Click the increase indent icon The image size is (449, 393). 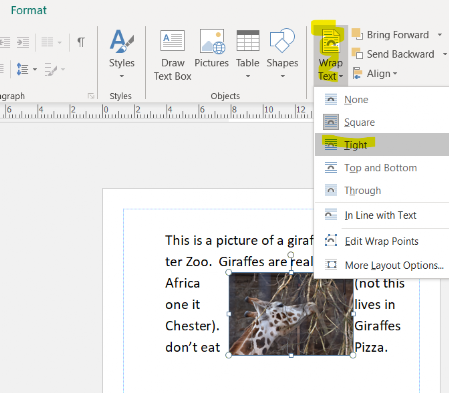pos(23,42)
